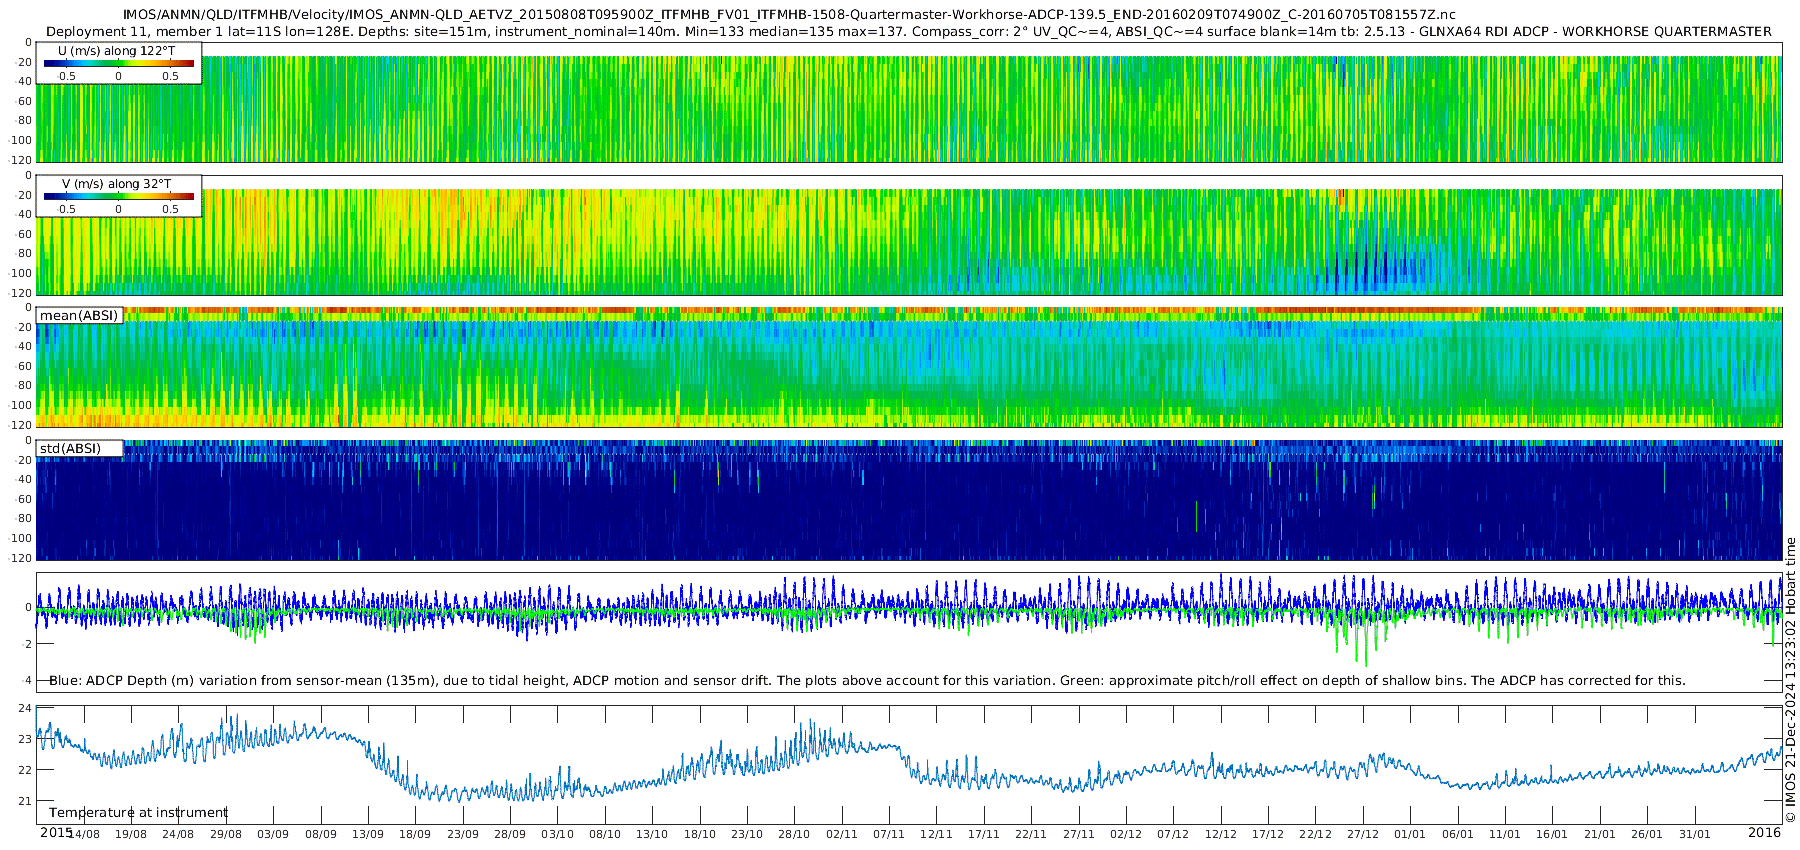The height and width of the screenshot is (850, 1800).
Task: Click the 0.5 max value on U colorbar
Action: [171, 76]
